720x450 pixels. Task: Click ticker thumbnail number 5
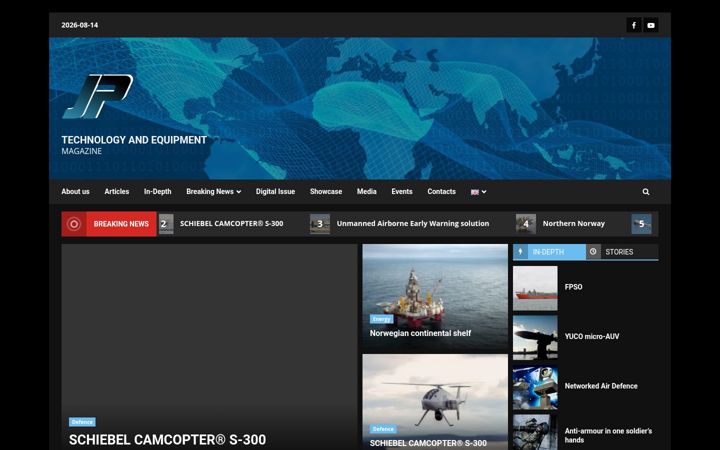(x=641, y=224)
